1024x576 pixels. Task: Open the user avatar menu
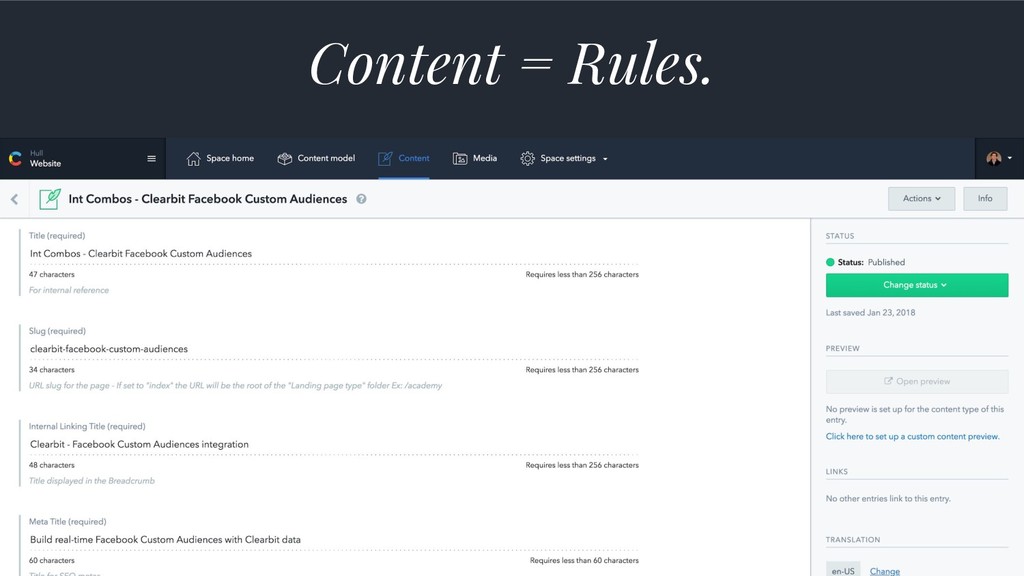point(999,158)
